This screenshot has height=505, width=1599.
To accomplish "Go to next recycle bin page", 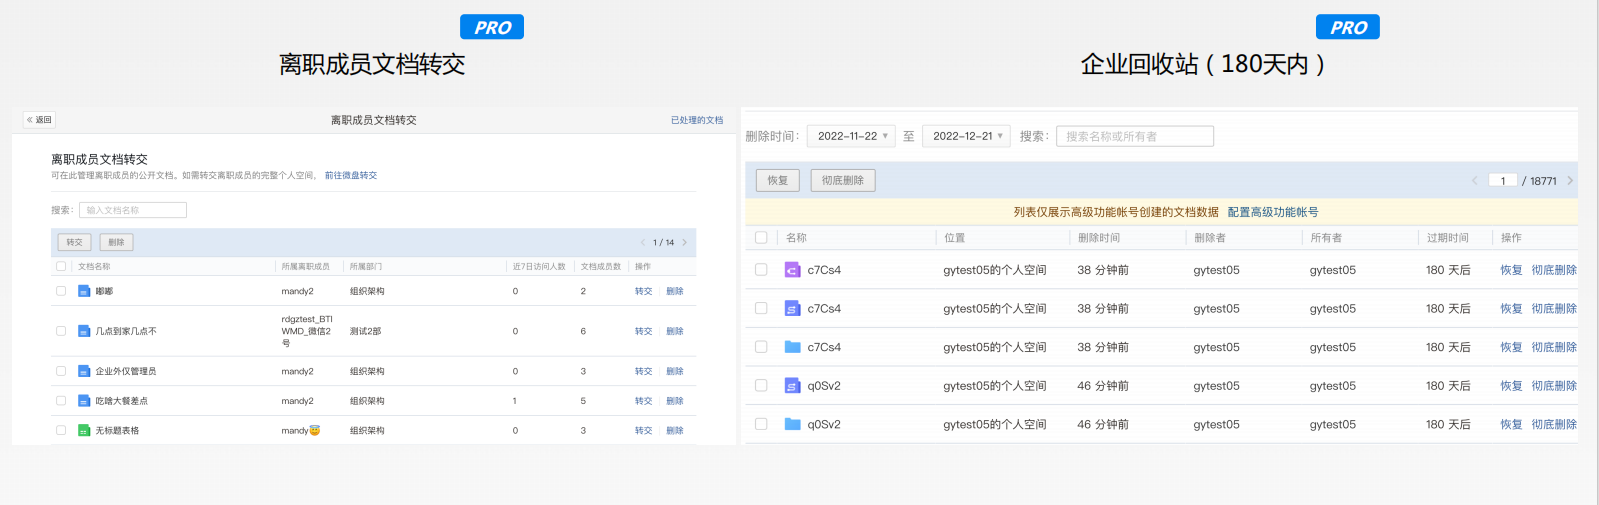I will (x=1570, y=181).
